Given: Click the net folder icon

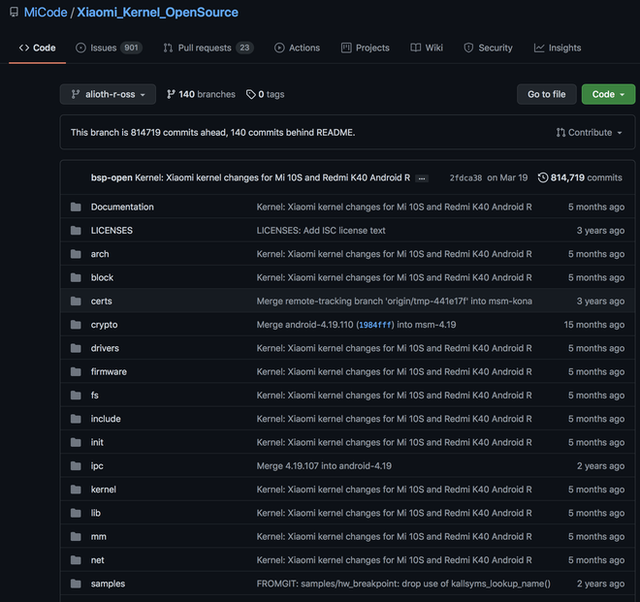Looking at the screenshot, I should point(76,560).
